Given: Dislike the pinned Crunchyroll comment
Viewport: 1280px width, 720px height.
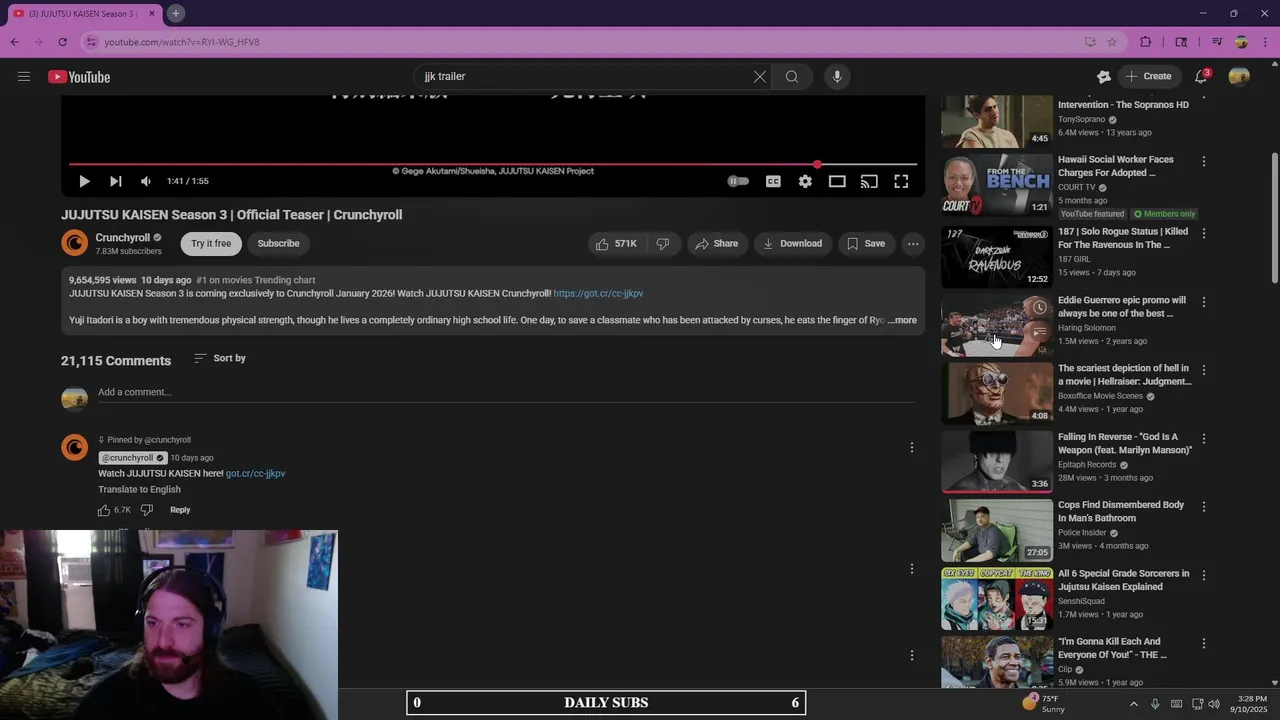Looking at the screenshot, I should pyautogui.click(x=147, y=510).
